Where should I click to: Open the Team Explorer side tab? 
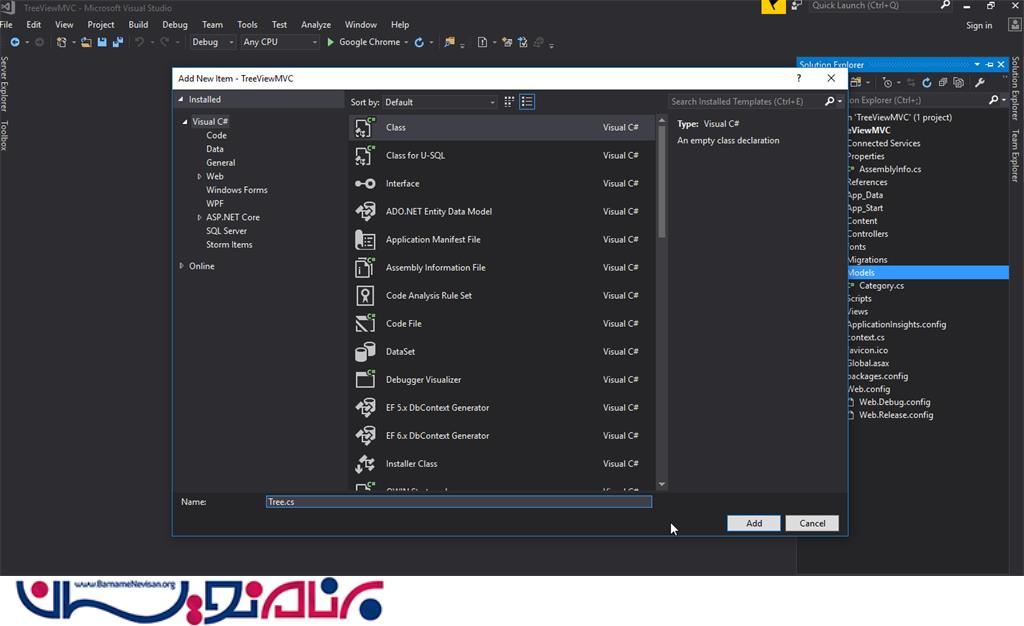[1016, 156]
